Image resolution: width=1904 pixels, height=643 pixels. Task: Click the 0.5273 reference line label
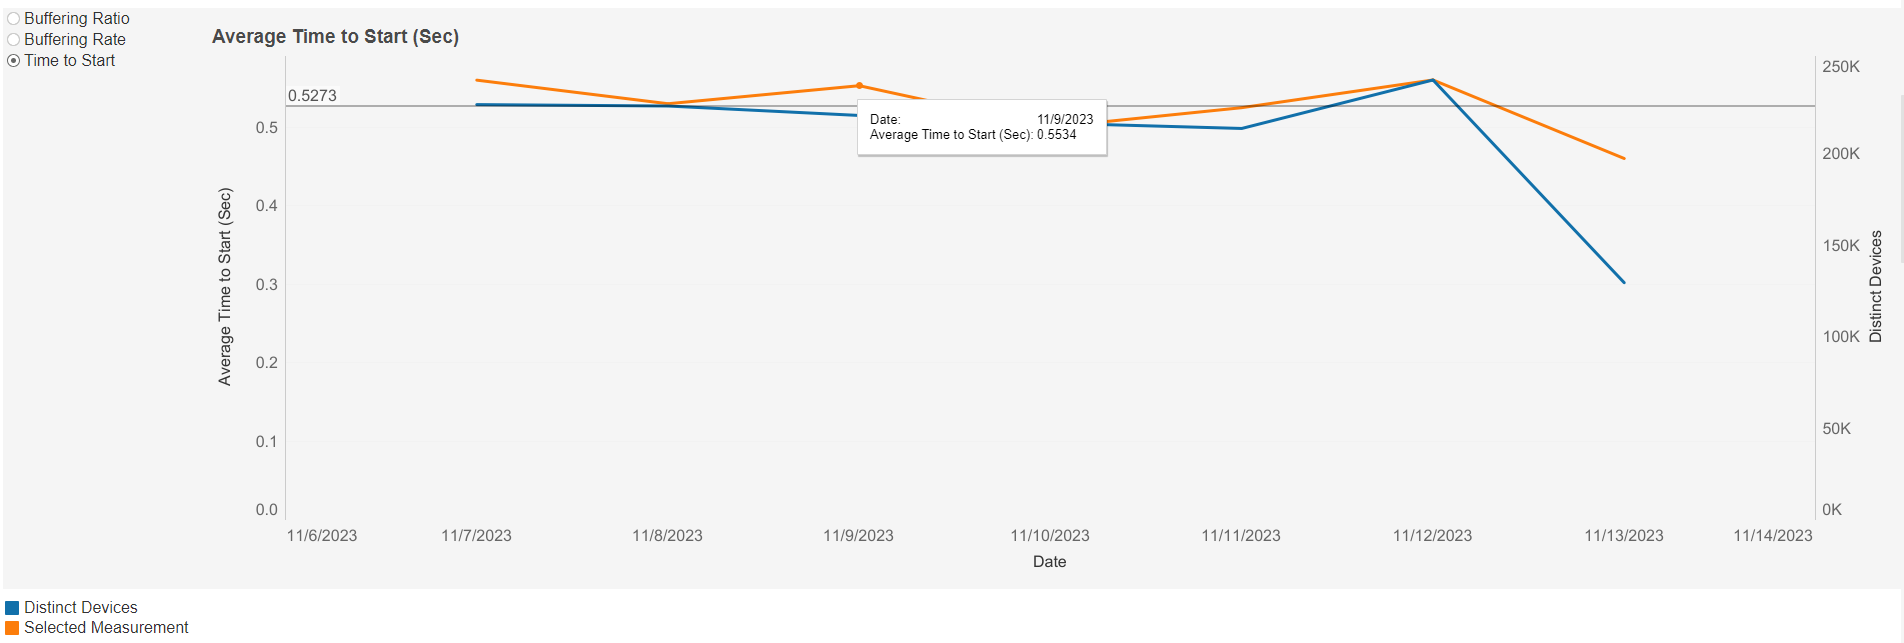pyautogui.click(x=312, y=96)
